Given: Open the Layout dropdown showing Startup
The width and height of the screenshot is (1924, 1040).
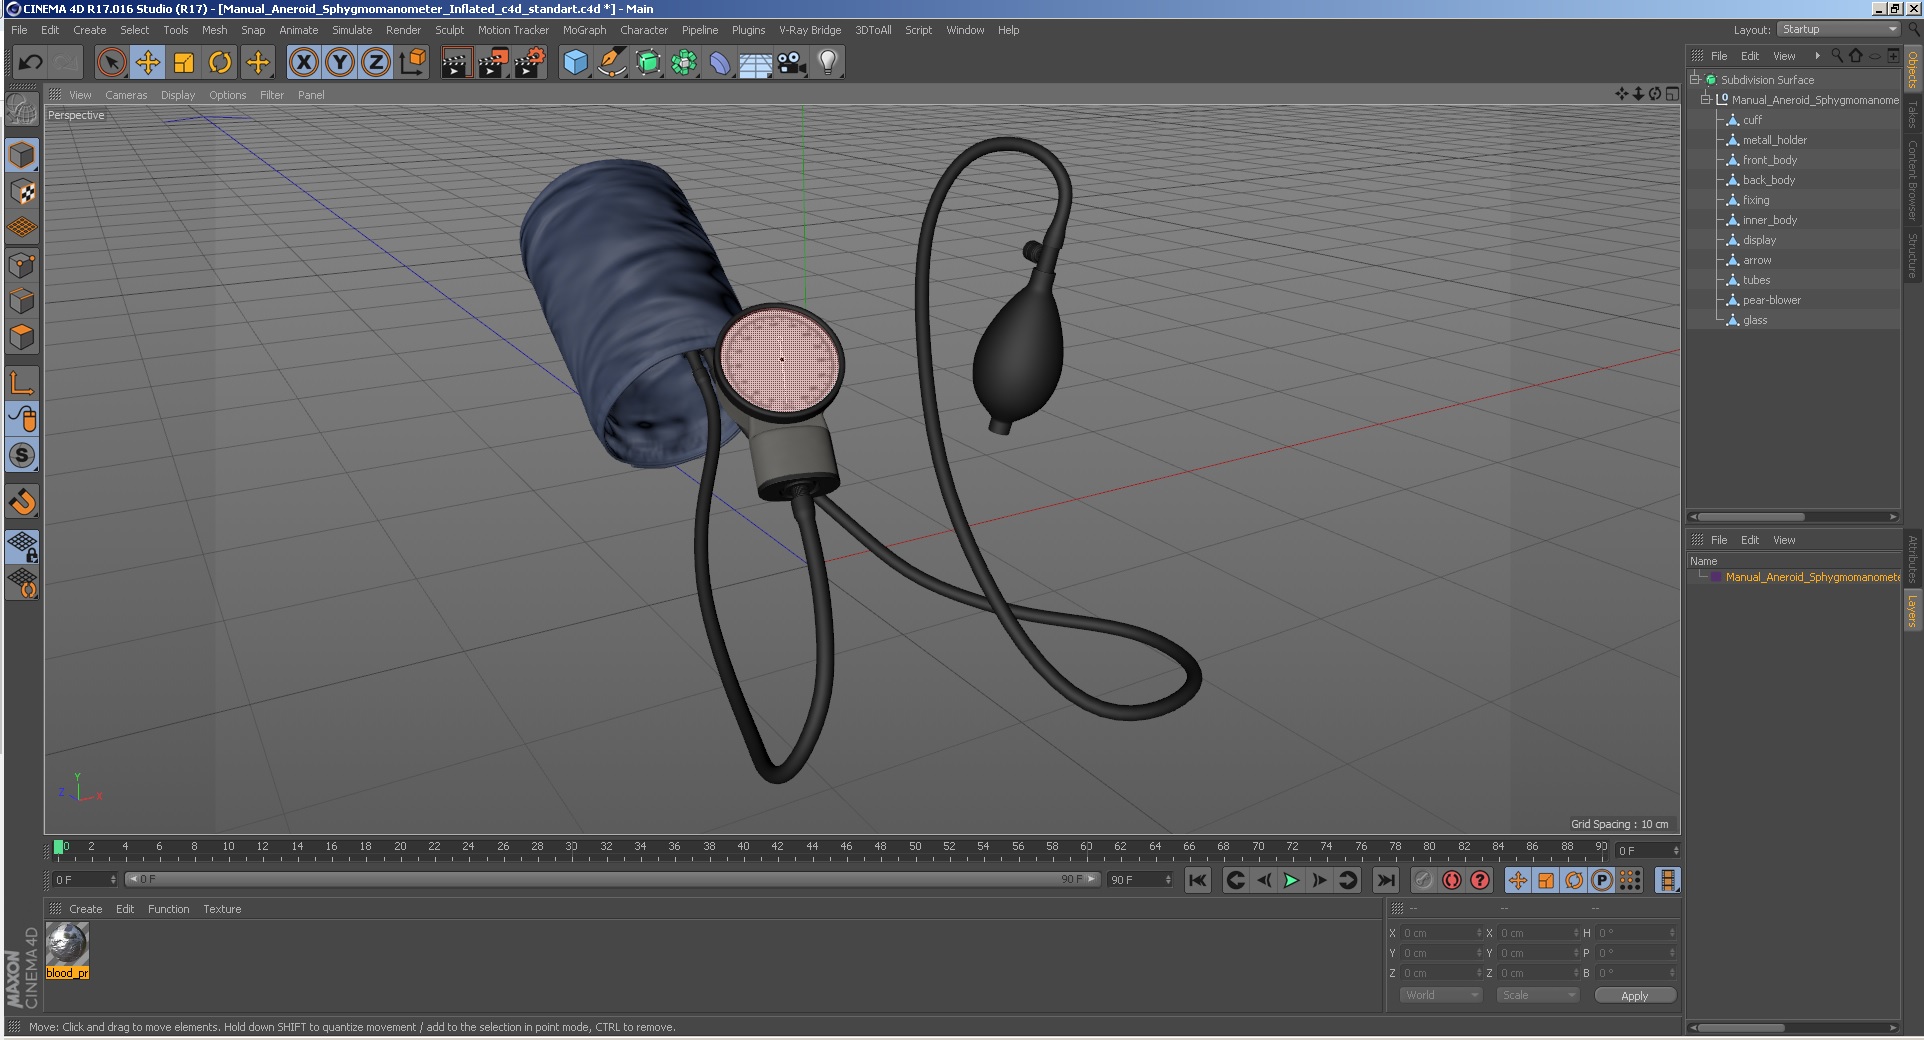Looking at the screenshot, I should point(1838,30).
